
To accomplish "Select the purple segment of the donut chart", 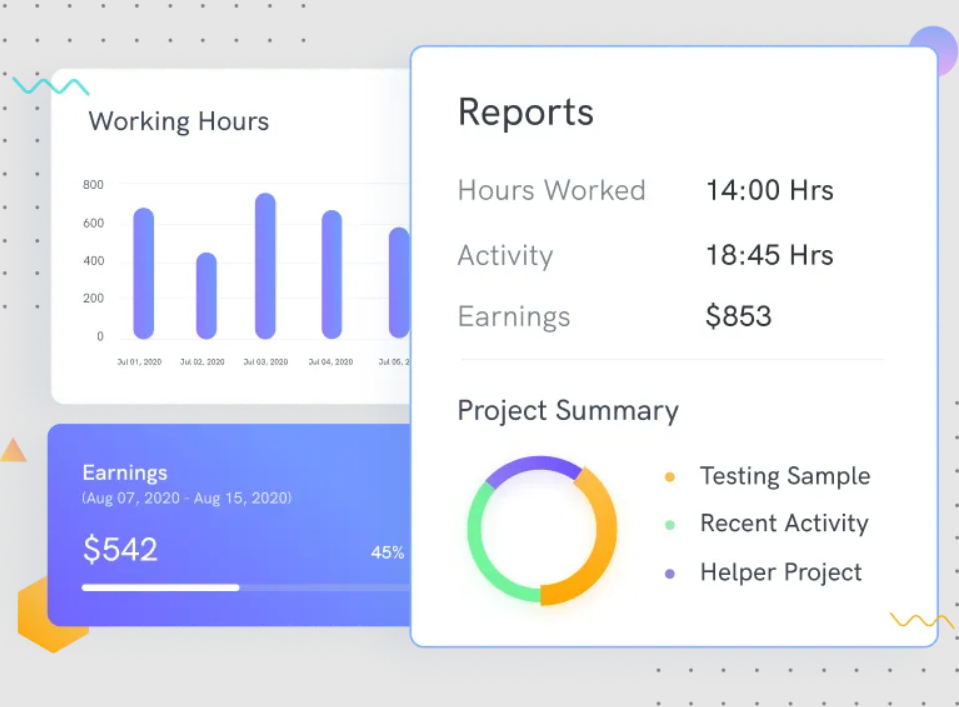I will 533,466.
